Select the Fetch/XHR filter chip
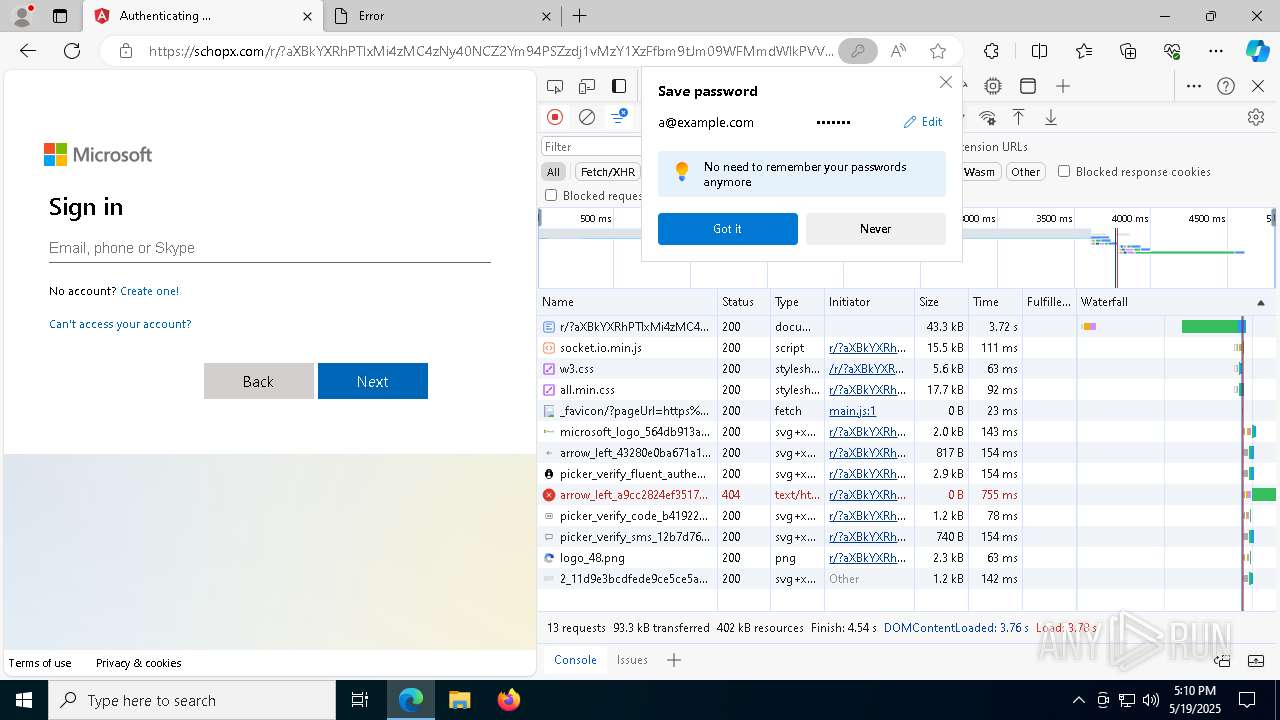The image size is (1280, 720). point(608,172)
